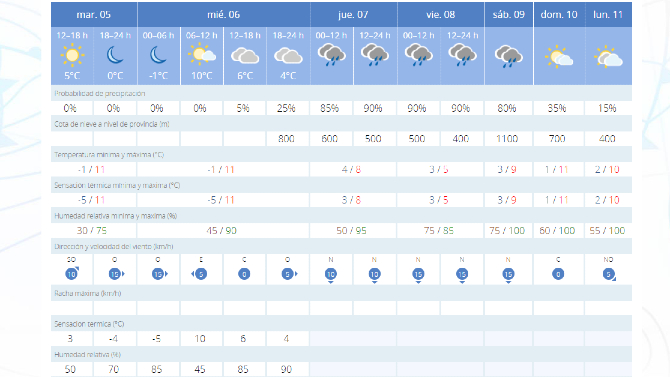Screen dimensions: 670x377
Task: Click the 3 / 8 thermal sensation value
Action: click(x=351, y=200)
